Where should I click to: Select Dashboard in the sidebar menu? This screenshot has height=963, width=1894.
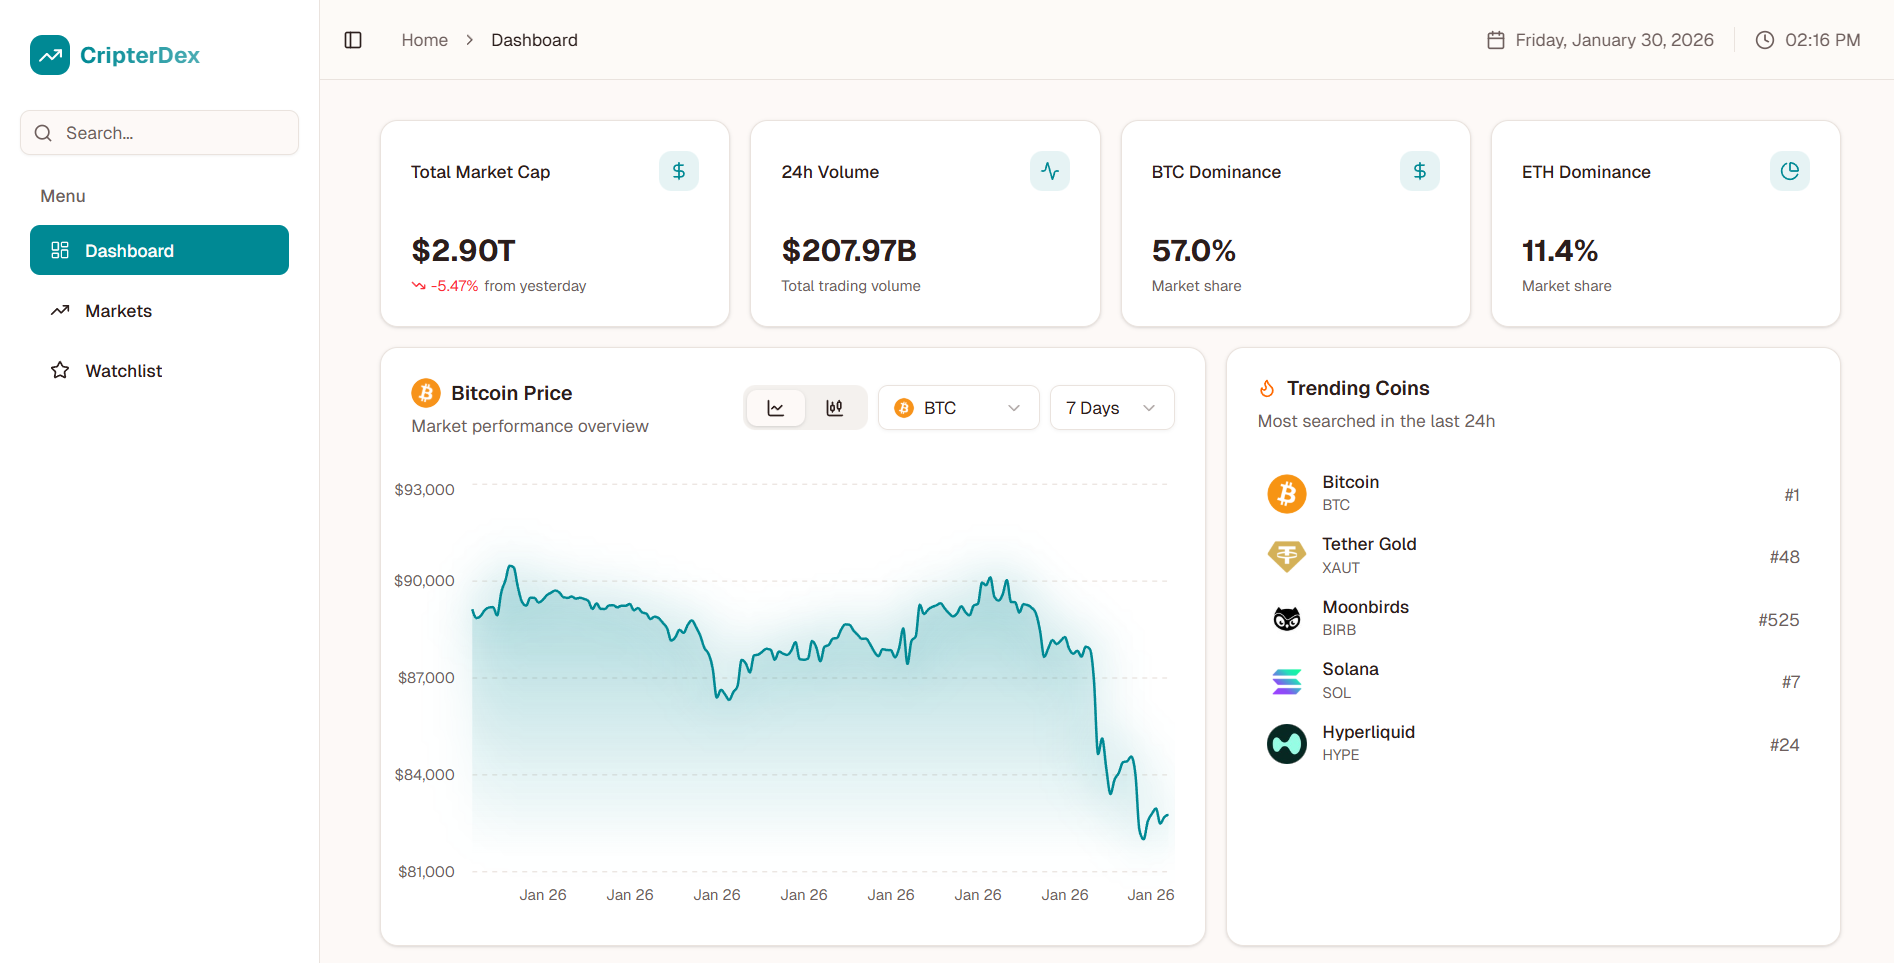[x=159, y=250]
